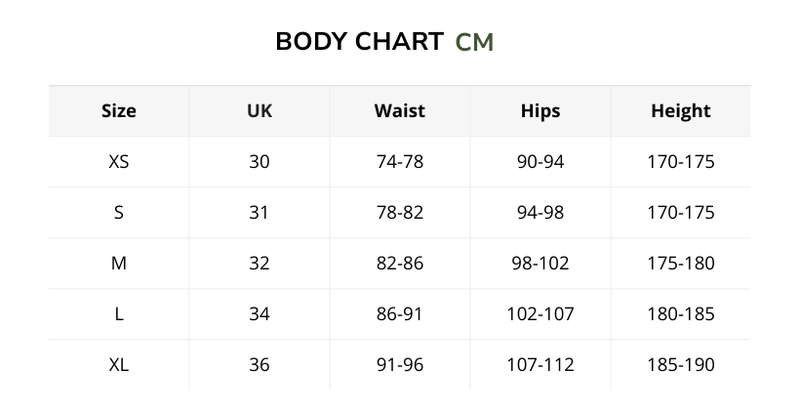Click the Hips column header
Screen dimensions: 800x411
540,111
